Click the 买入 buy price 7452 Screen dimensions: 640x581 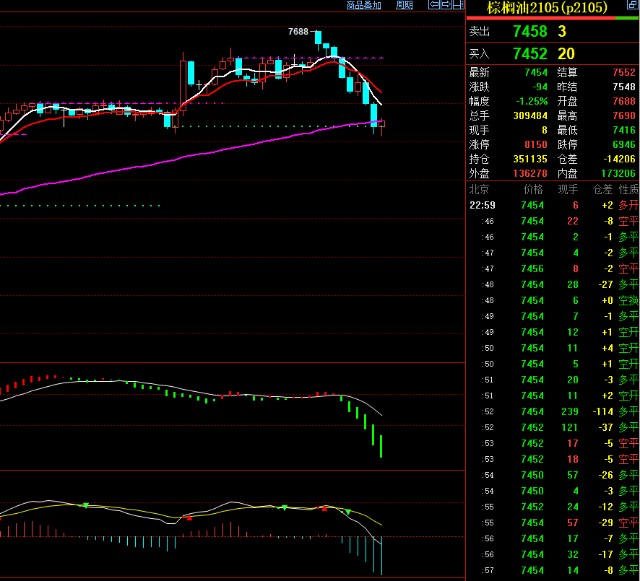point(530,54)
